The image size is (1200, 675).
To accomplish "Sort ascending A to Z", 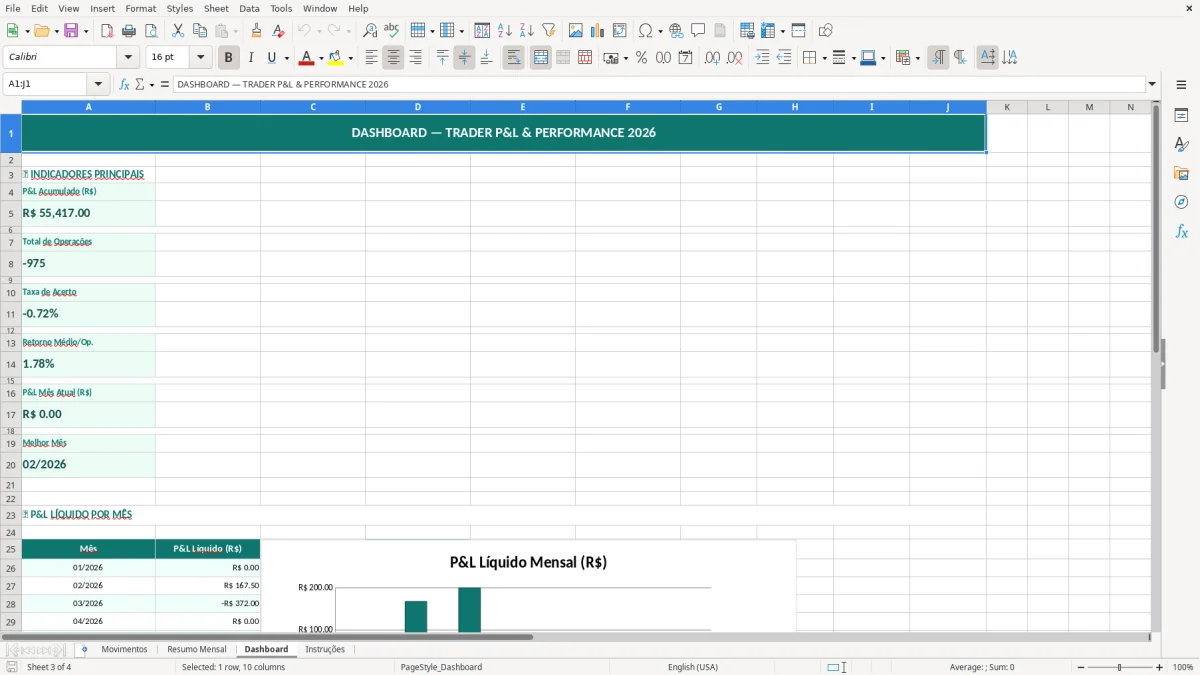I will 505,31.
